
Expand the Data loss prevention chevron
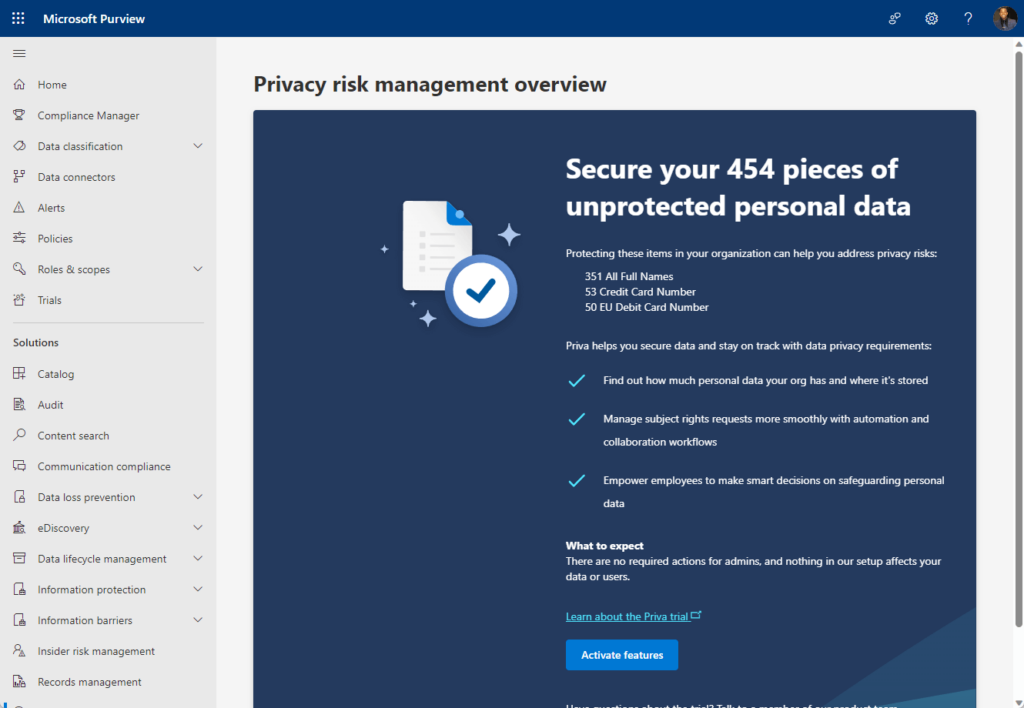(x=197, y=496)
